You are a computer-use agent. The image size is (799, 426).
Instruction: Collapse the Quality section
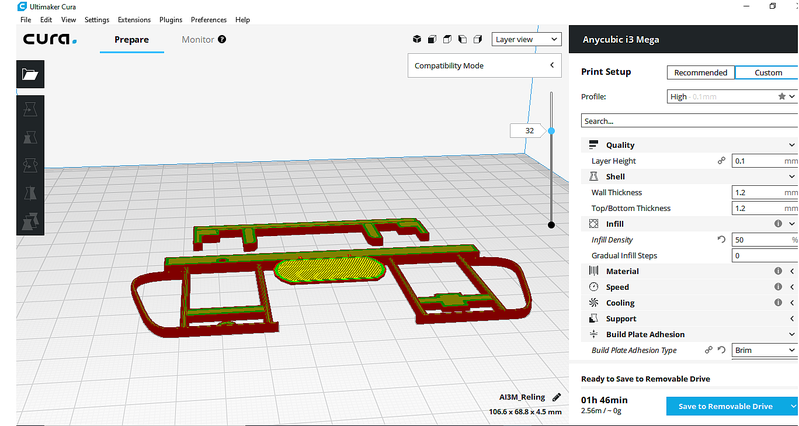click(x=792, y=145)
